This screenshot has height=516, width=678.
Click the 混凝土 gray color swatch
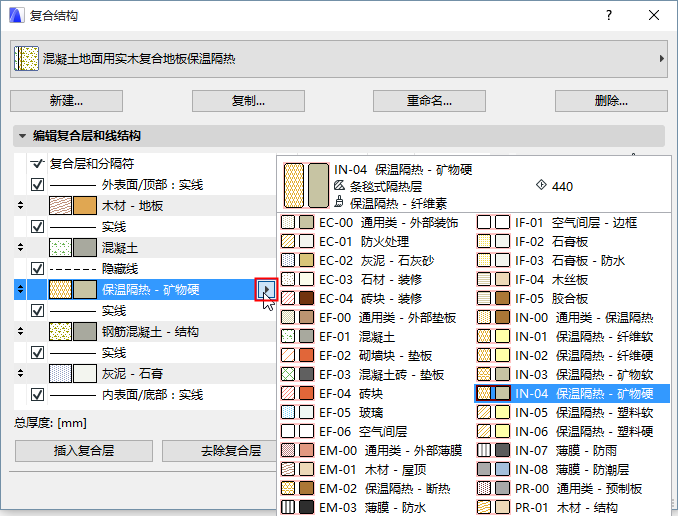click(x=85, y=247)
